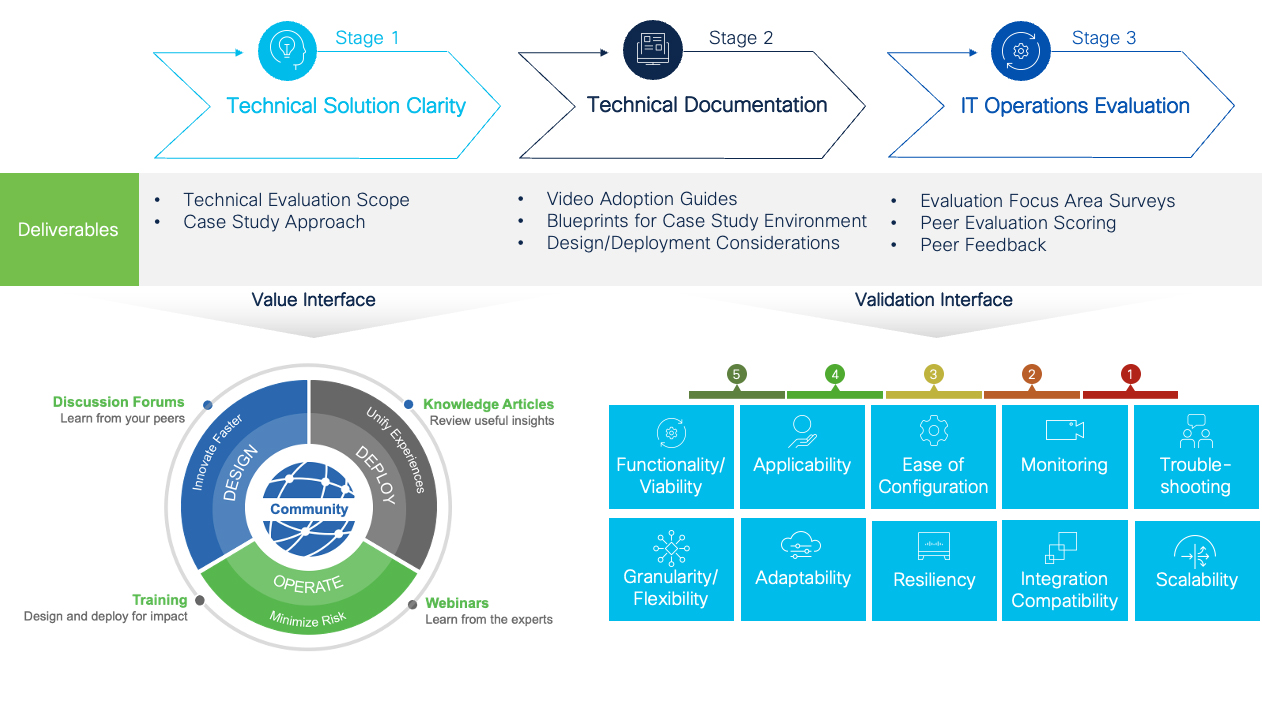Screen dimensions: 1262x710
Task: Select the green score 4 marker
Action: pyautogui.click(x=834, y=375)
